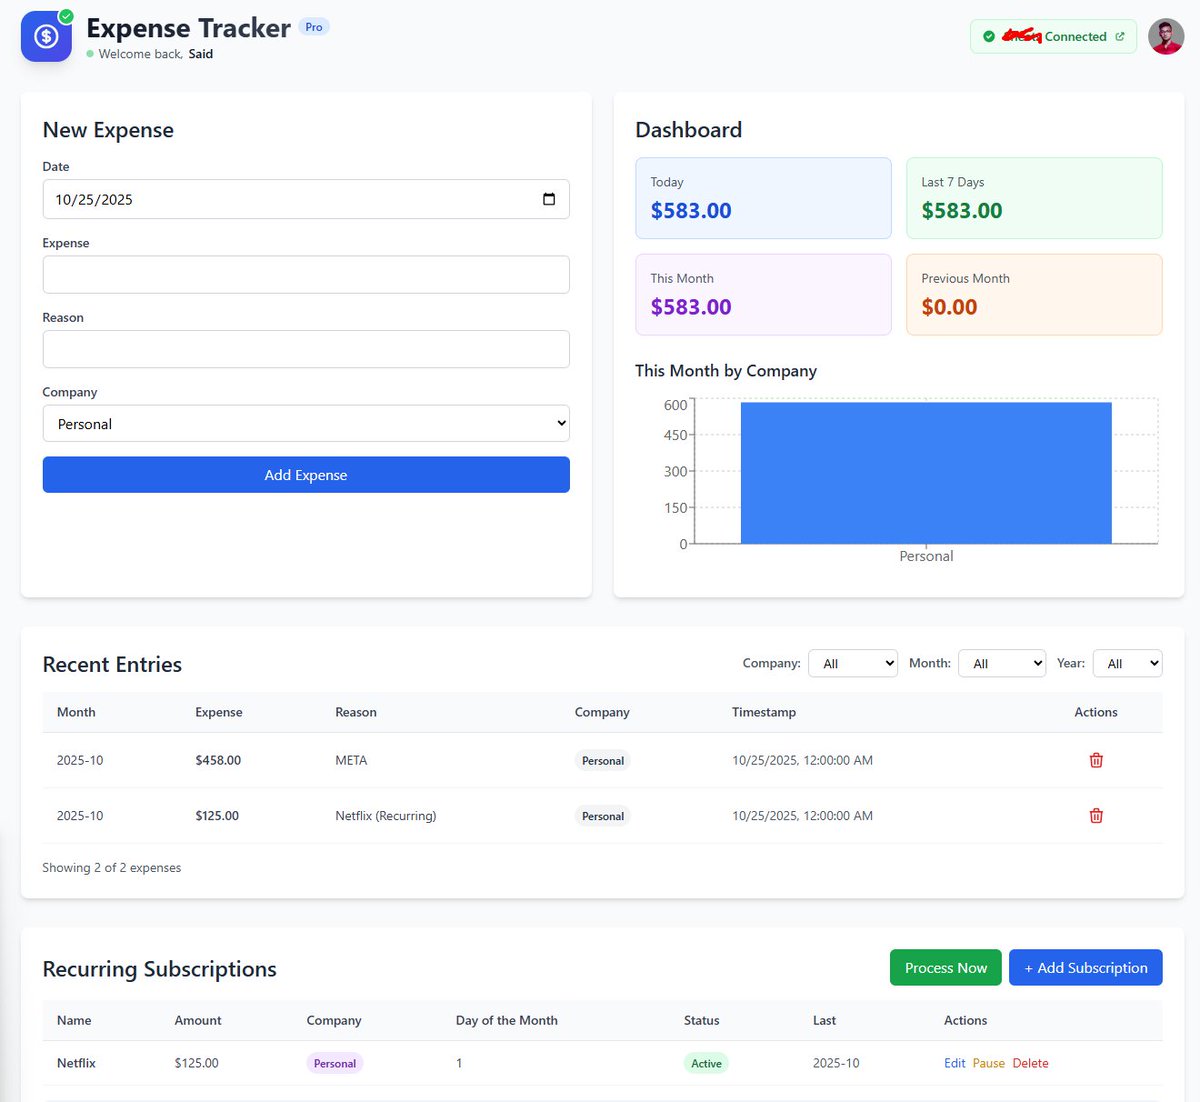The width and height of the screenshot is (1200, 1102).
Task: Click the Pro badge next to title
Action: [314, 27]
